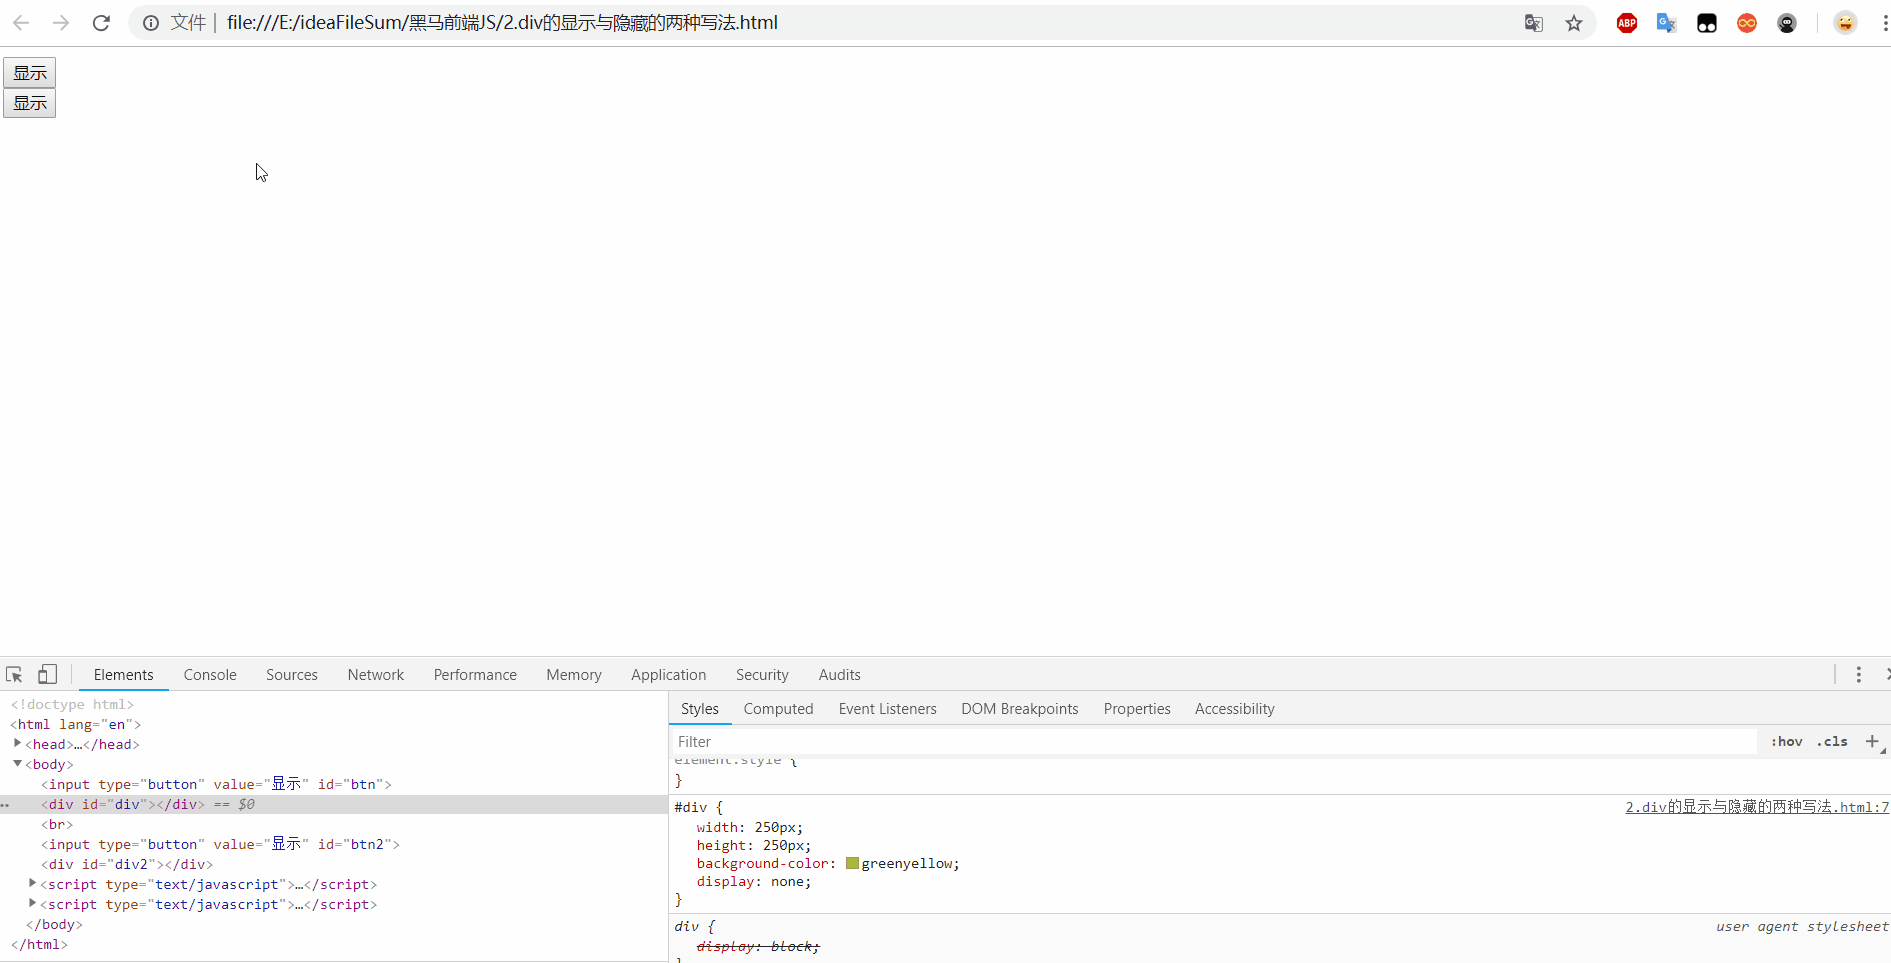This screenshot has width=1891, height=963.
Task: Go back to the previous page
Action: tap(21, 23)
